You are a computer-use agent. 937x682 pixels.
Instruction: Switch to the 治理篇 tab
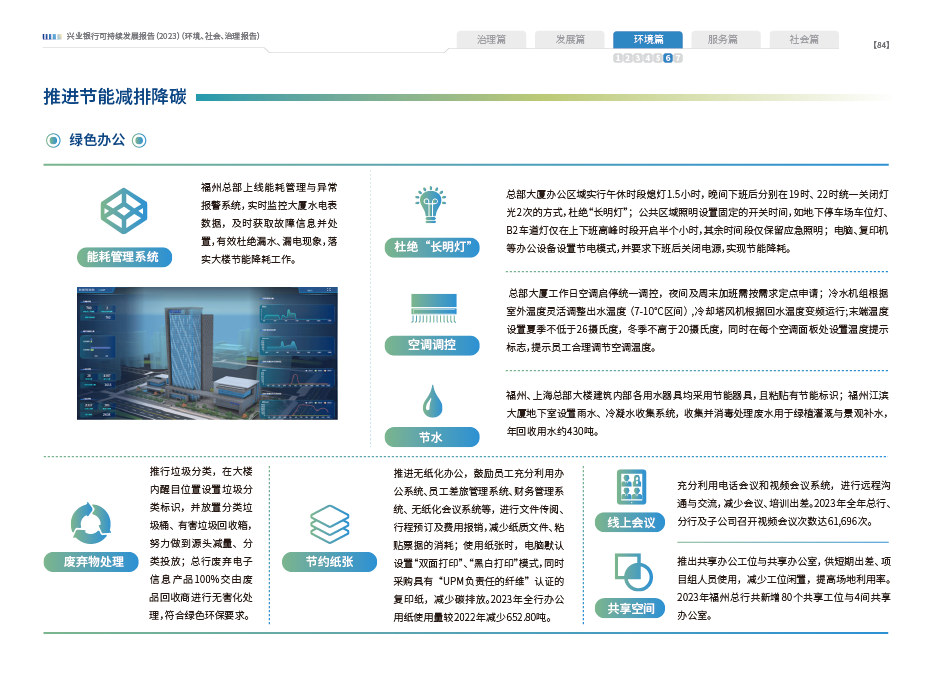[491, 40]
